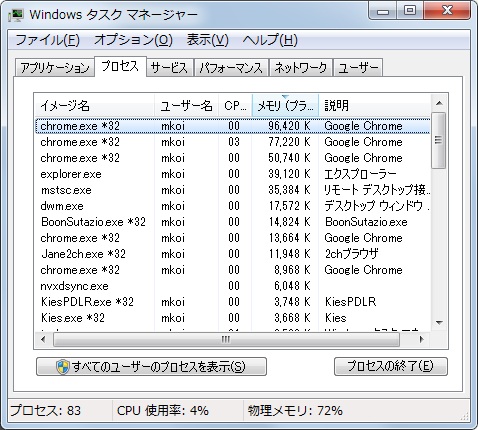The height and width of the screenshot is (430, 478).
Task: Select chrome.exe row using 13,664 K
Action: tap(233, 238)
